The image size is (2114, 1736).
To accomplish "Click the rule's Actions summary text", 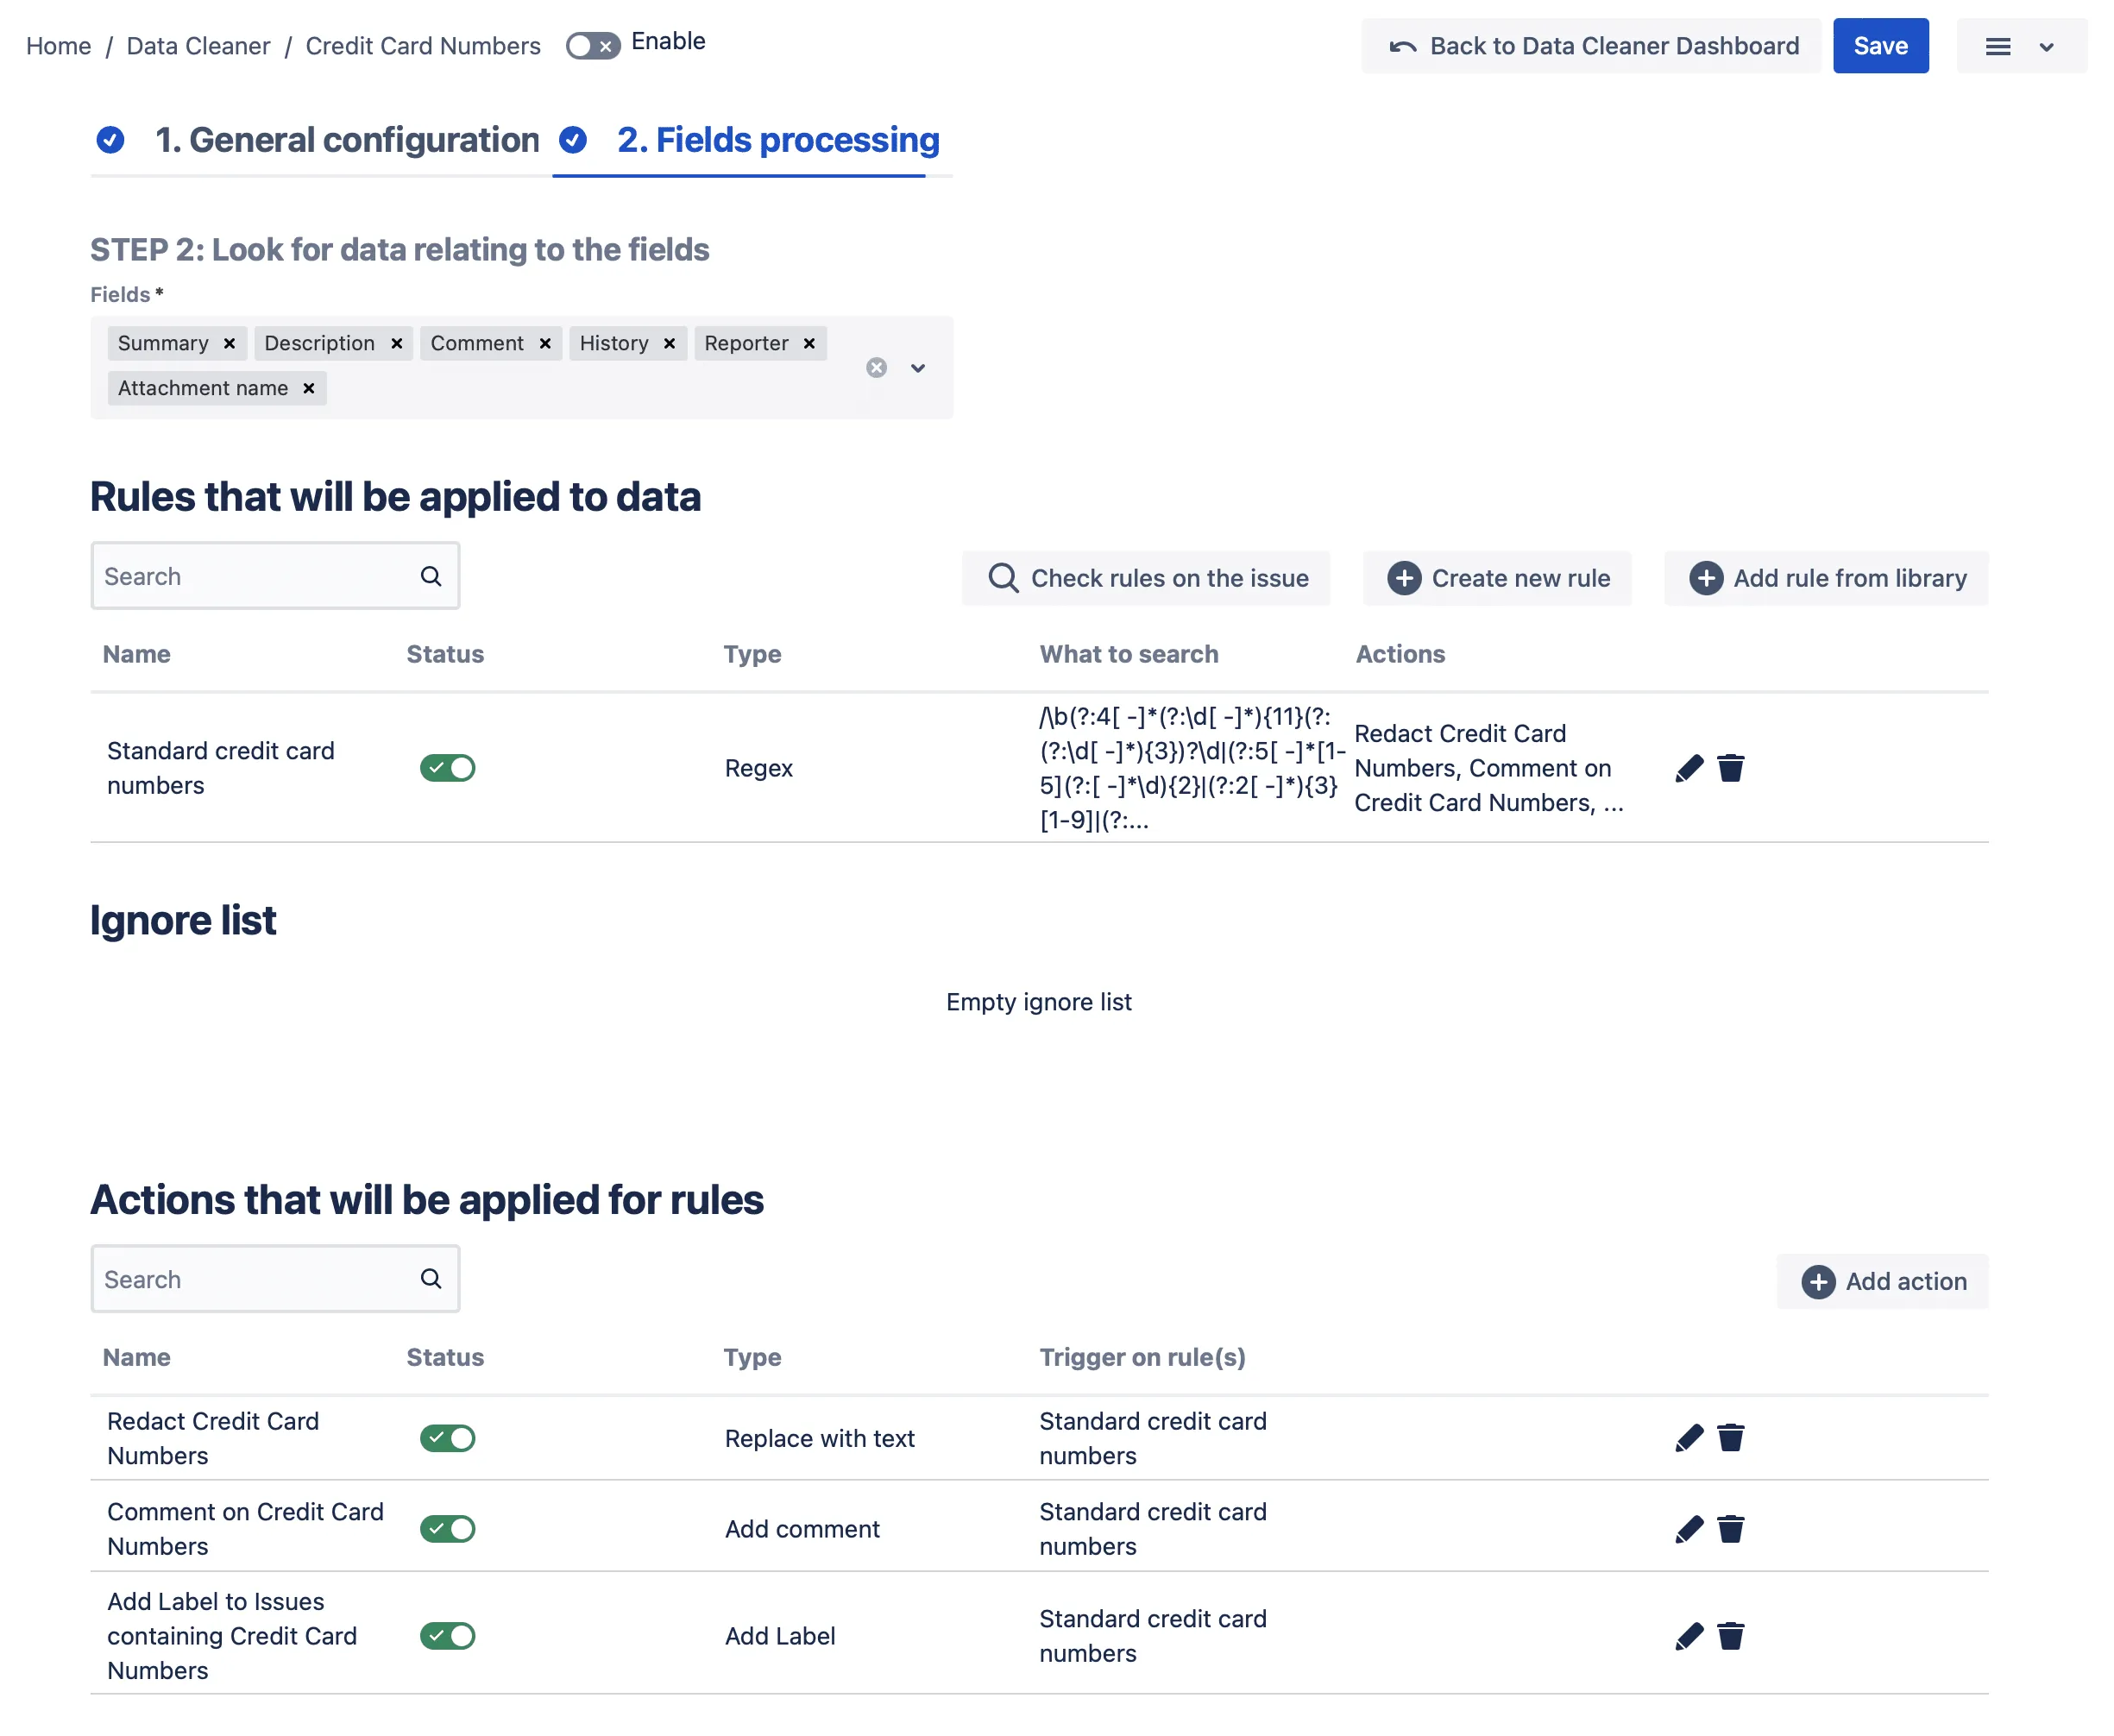I will (1489, 768).
